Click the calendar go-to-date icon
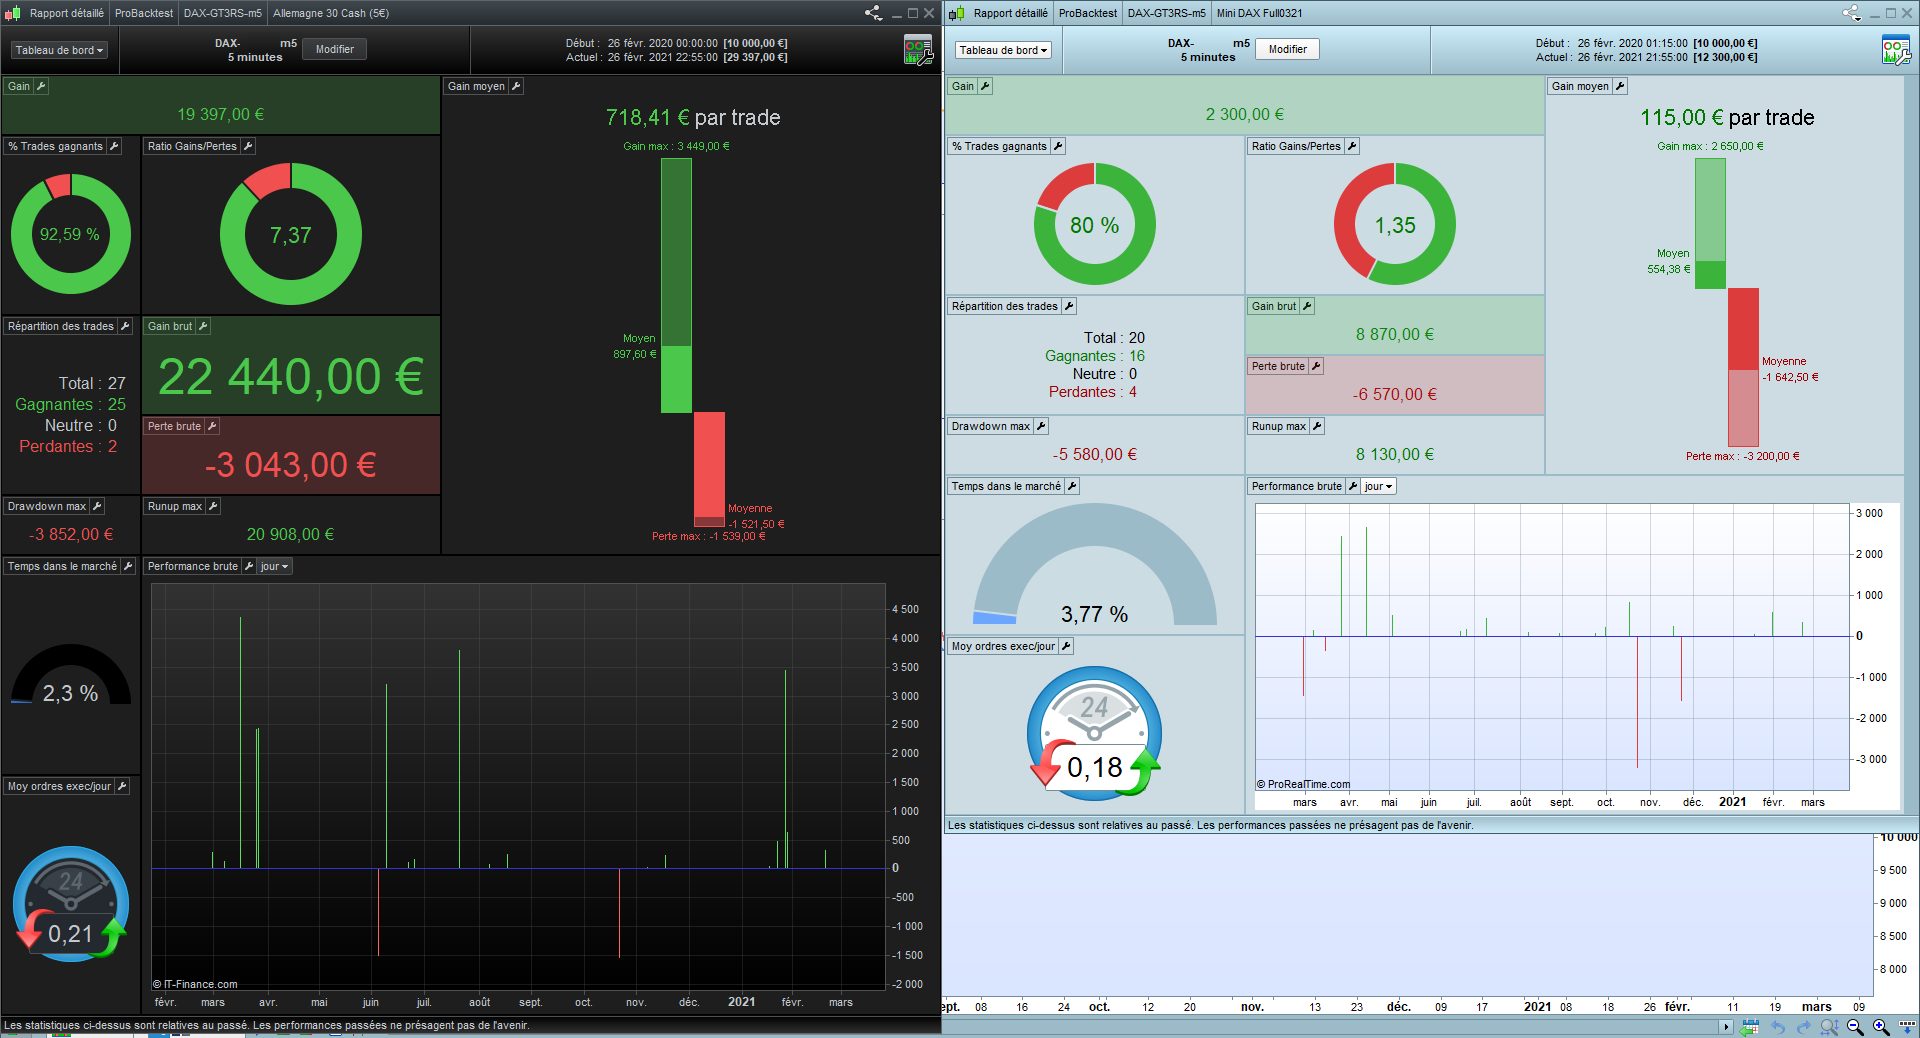The image size is (1920, 1038). point(1749,1027)
